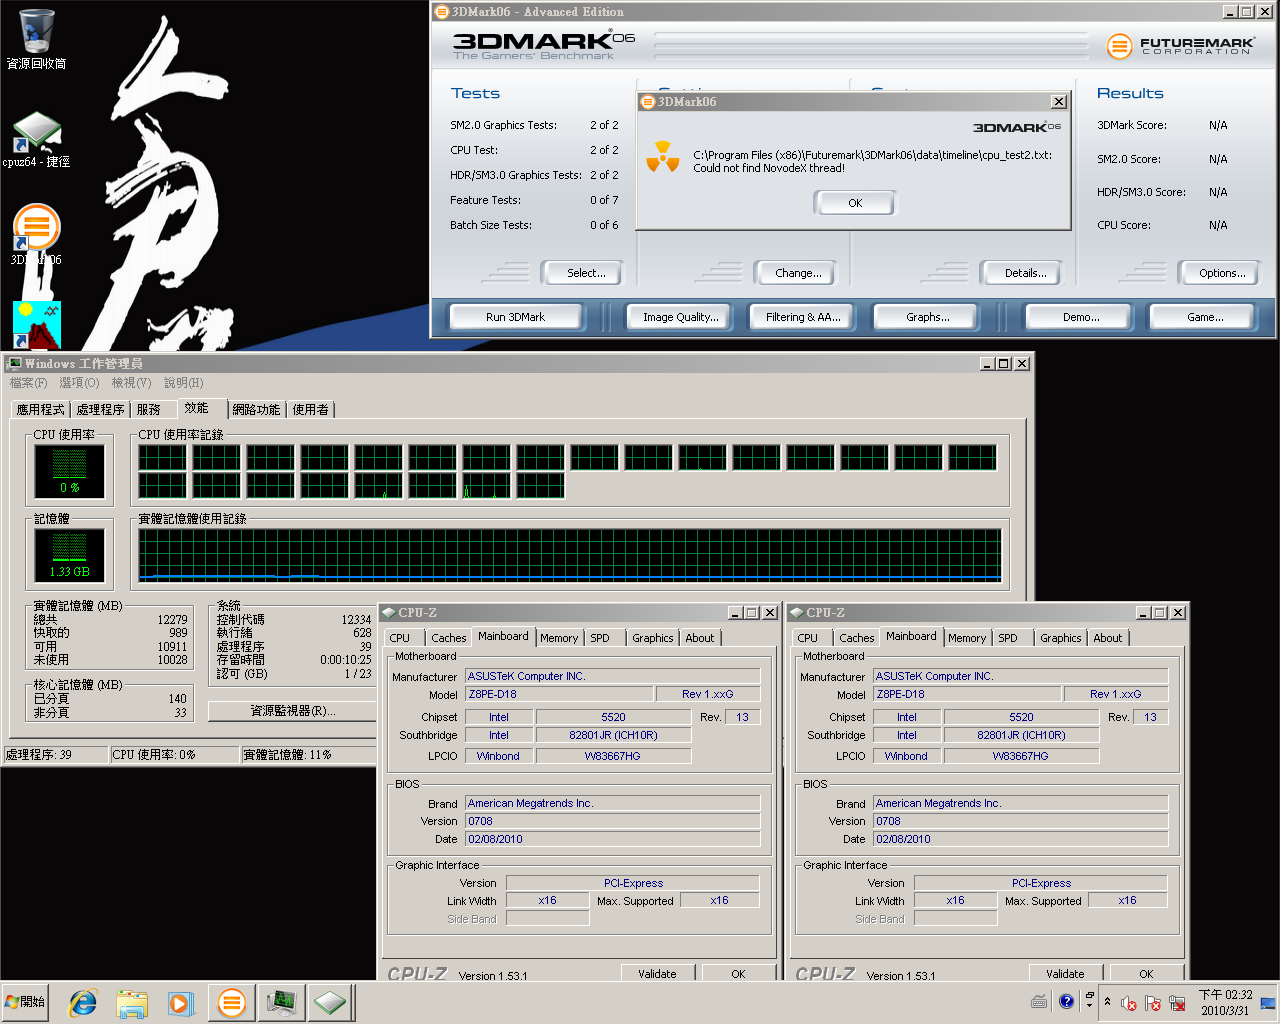
Task: Switch to the 網路功能 tab in Task Manager
Action: (x=256, y=410)
